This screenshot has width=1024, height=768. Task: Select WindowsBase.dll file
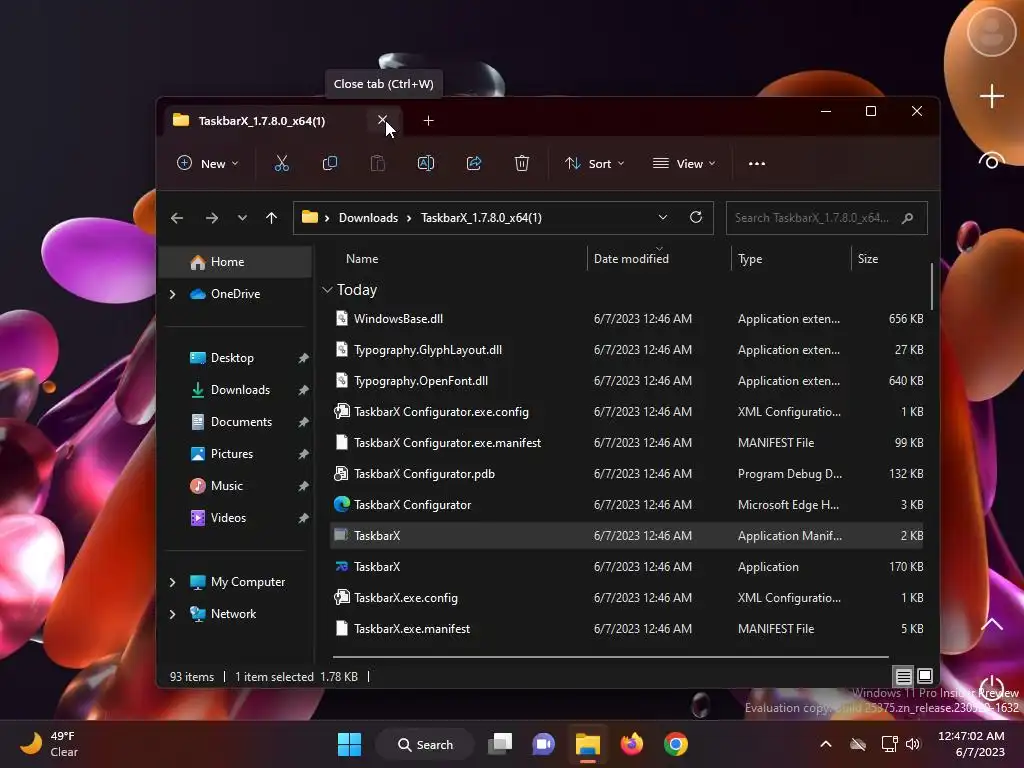coord(627,319)
